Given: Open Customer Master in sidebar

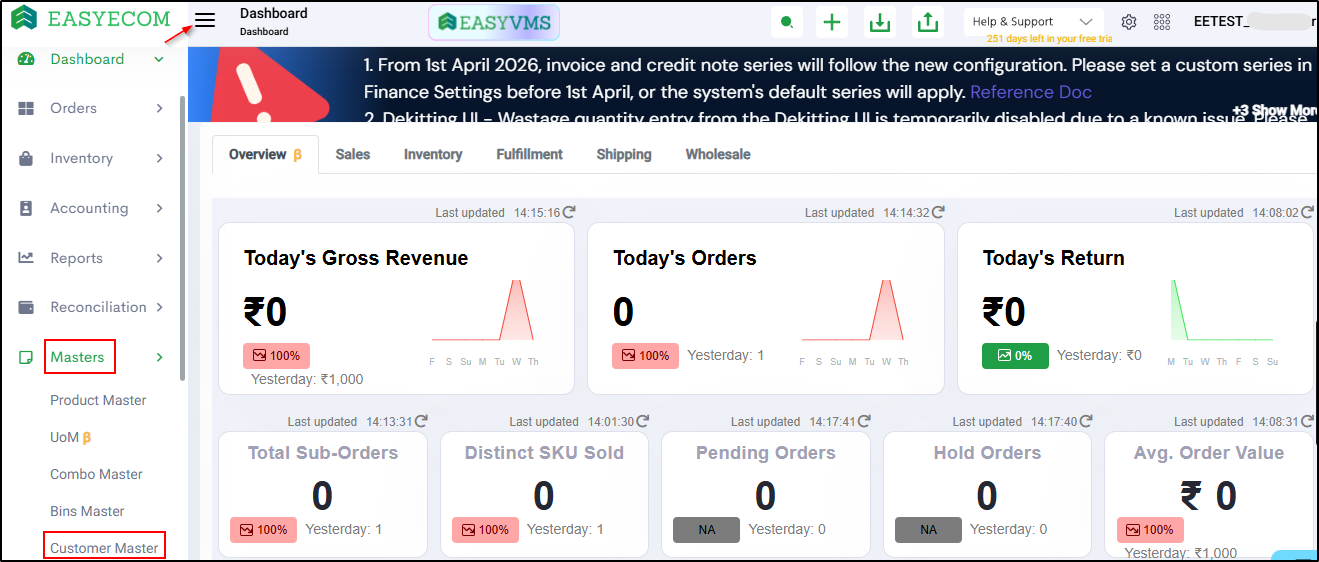Looking at the screenshot, I should pyautogui.click(x=104, y=548).
